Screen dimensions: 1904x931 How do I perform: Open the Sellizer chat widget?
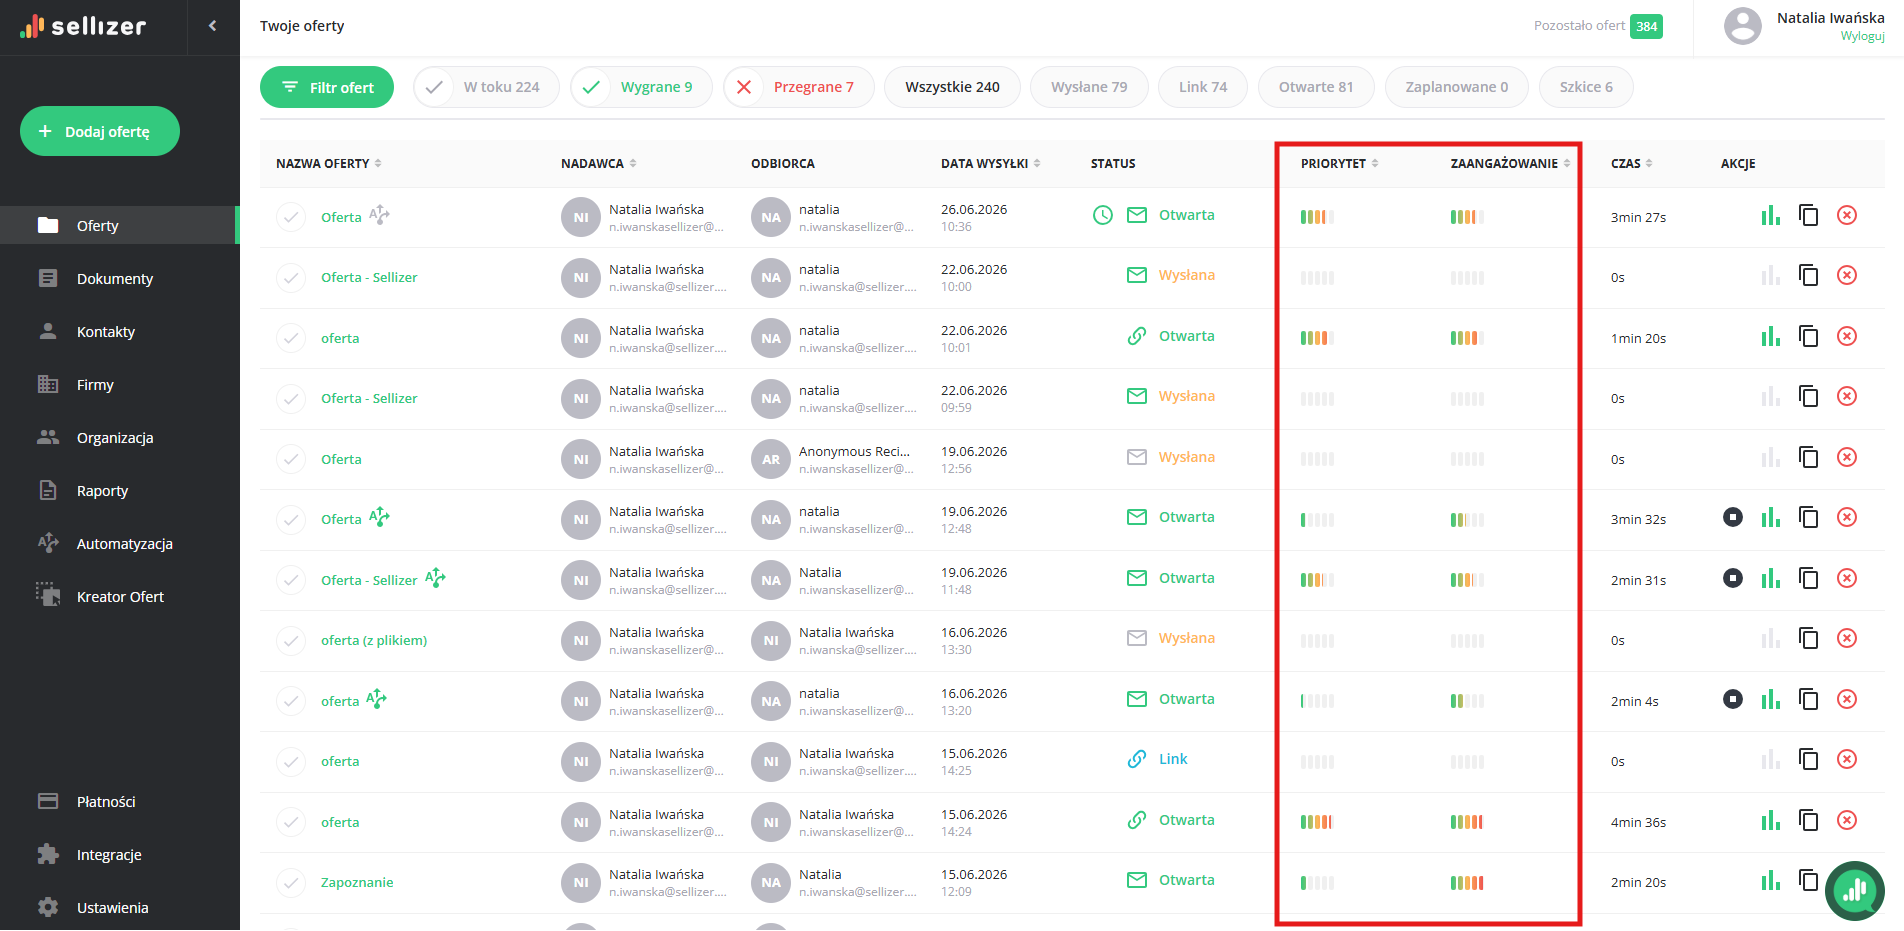[x=1855, y=890]
